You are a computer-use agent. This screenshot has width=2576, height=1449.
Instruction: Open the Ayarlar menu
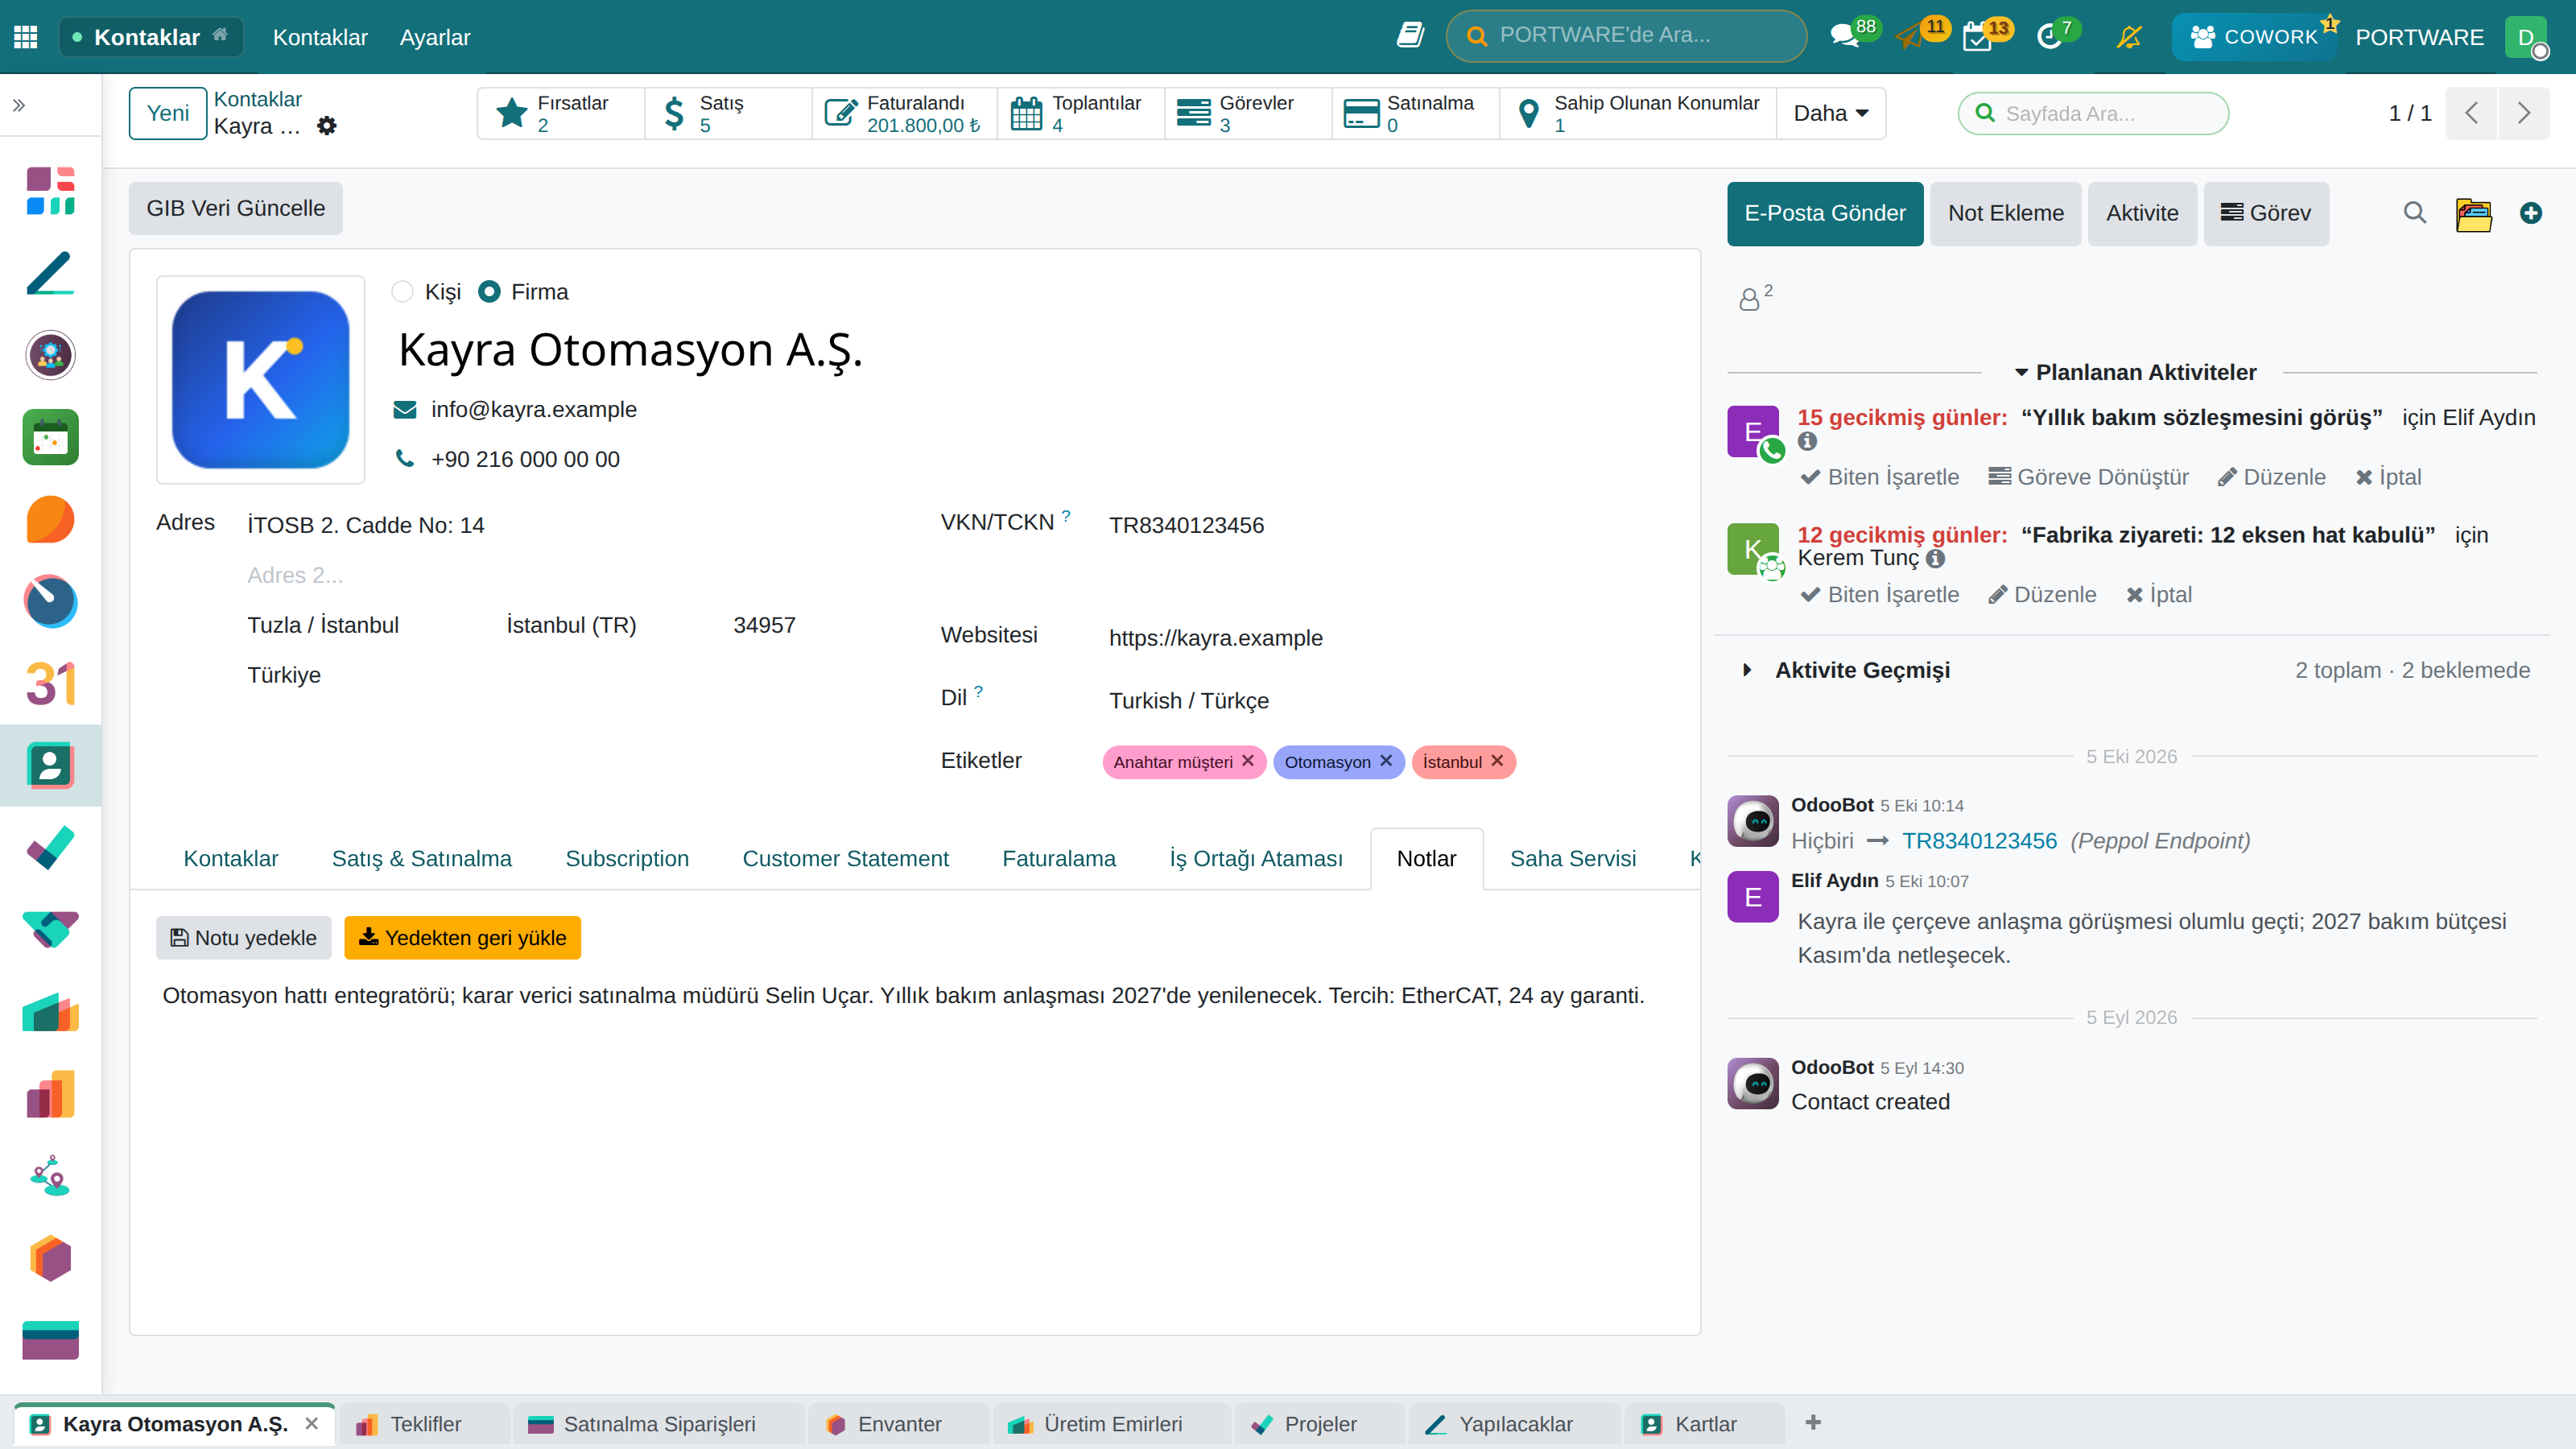(x=435, y=37)
